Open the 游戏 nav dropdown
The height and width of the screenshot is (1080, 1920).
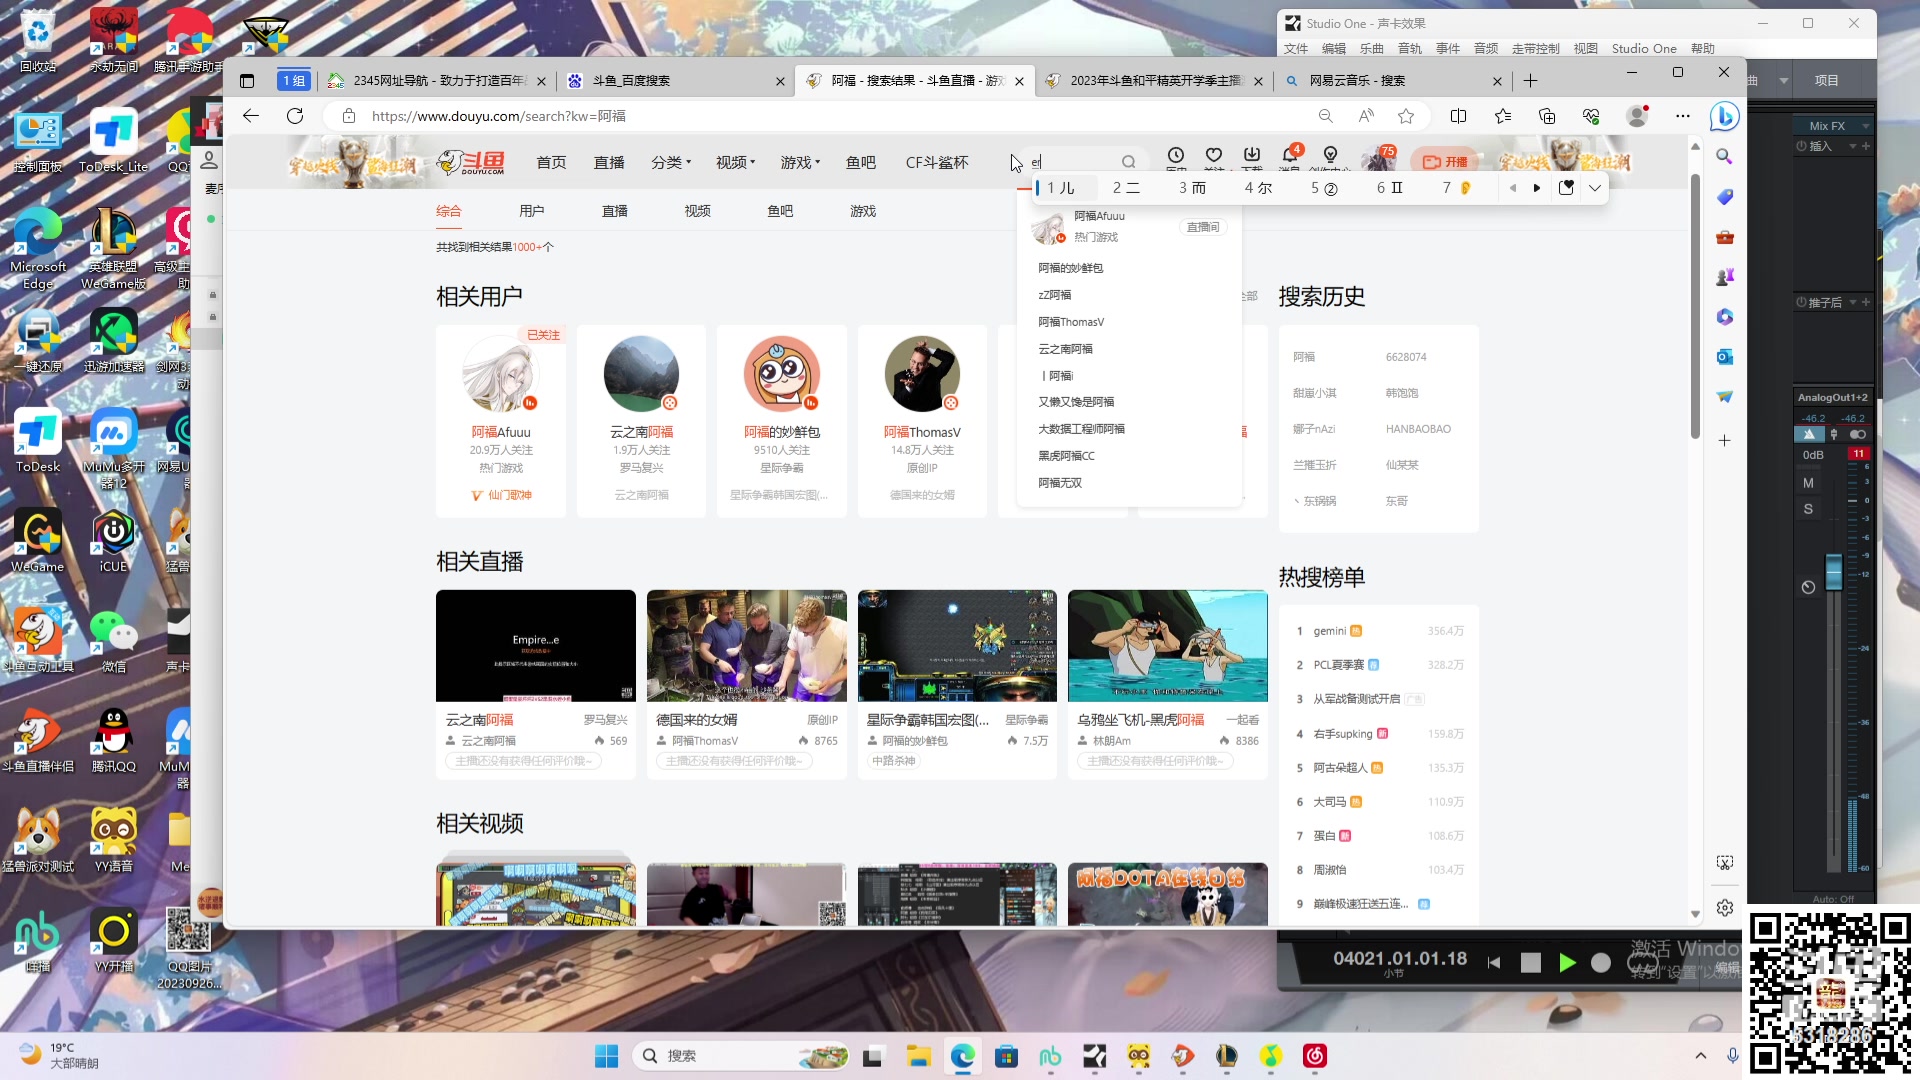pos(800,162)
